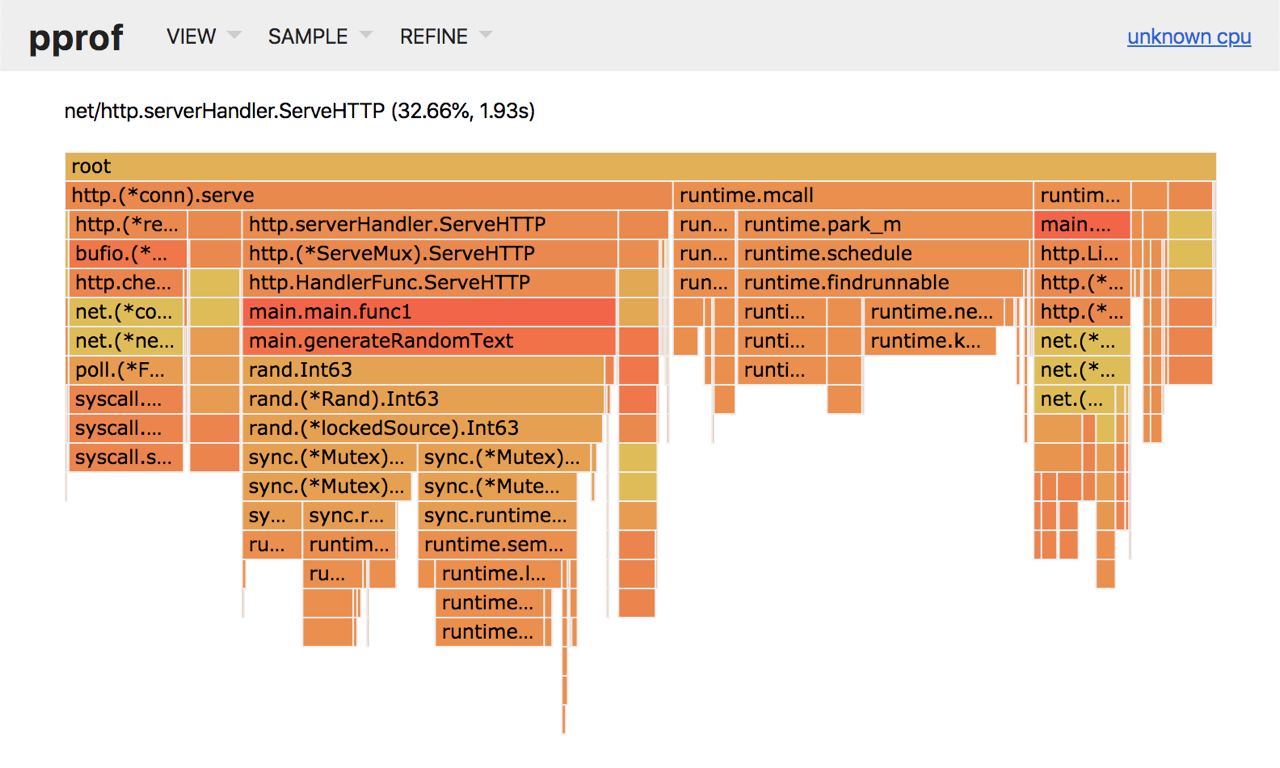Click the http.serverHandler.ServeHTTP frame
This screenshot has height=768, width=1280.
pos(429,224)
